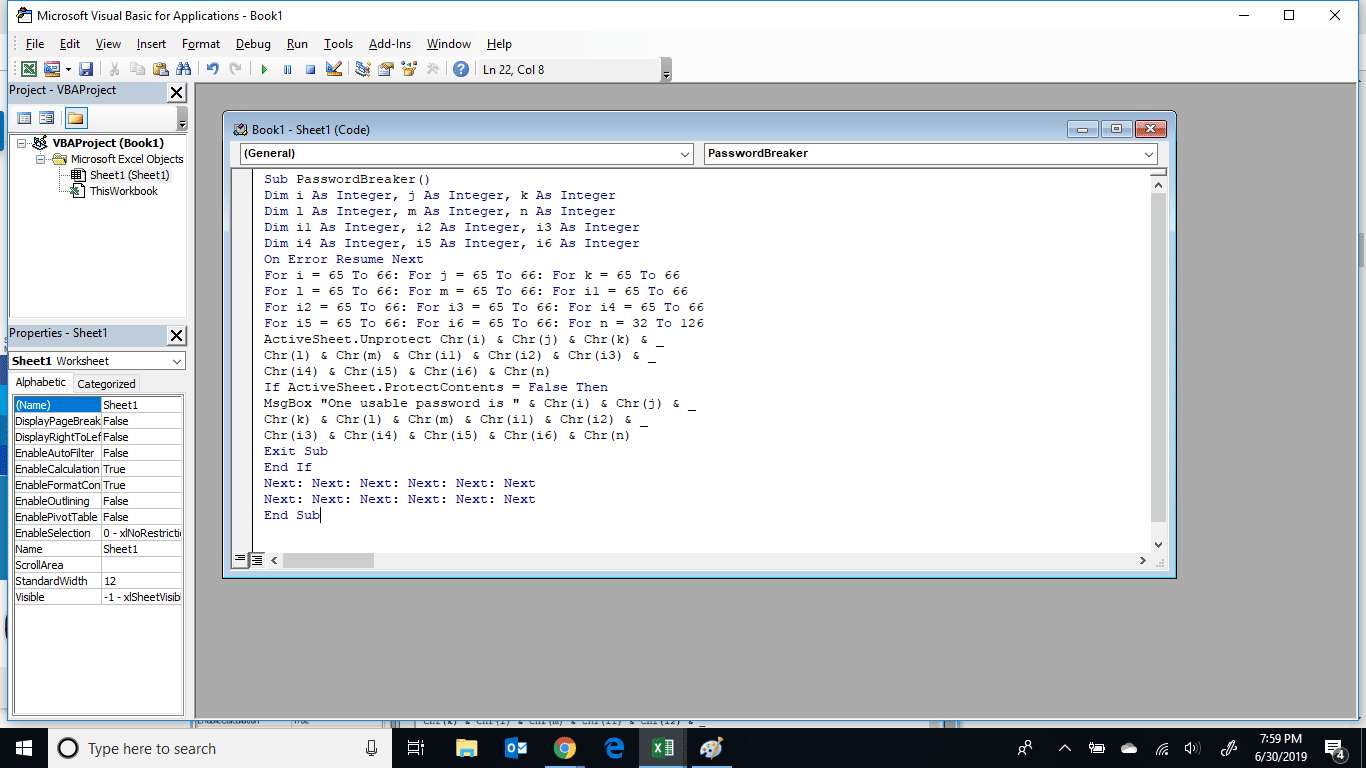Open File Explorer from the taskbar
The image size is (1366, 768).
(x=467, y=748)
